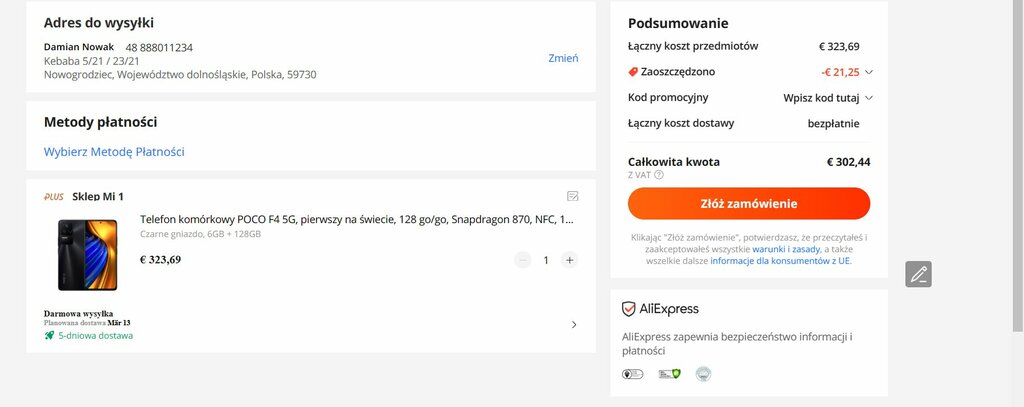The width and height of the screenshot is (1024, 407).
Task: Open shipping options chevron arrow
Action: [x=574, y=325]
